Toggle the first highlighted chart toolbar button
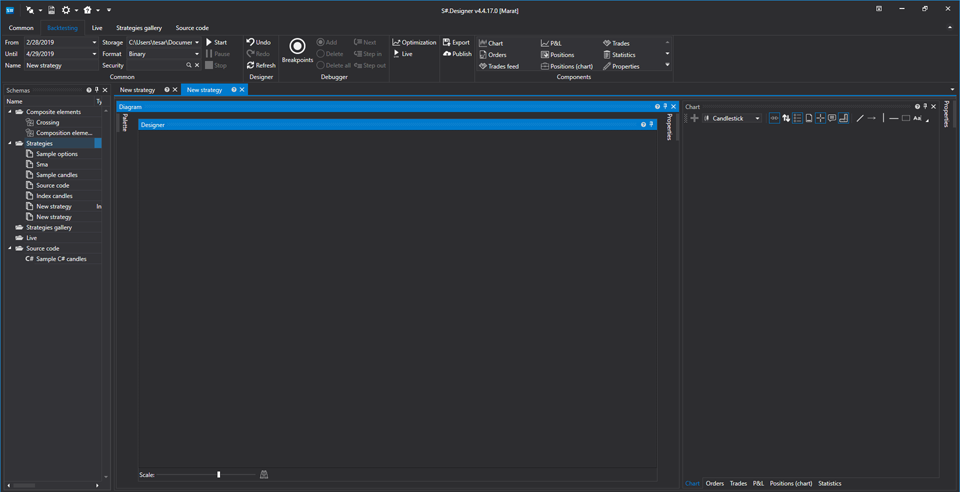This screenshot has width=960, height=492. 774,118
